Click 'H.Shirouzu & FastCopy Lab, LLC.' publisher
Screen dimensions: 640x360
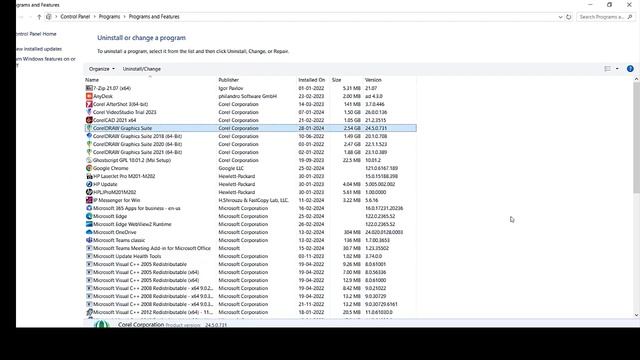click(253, 200)
